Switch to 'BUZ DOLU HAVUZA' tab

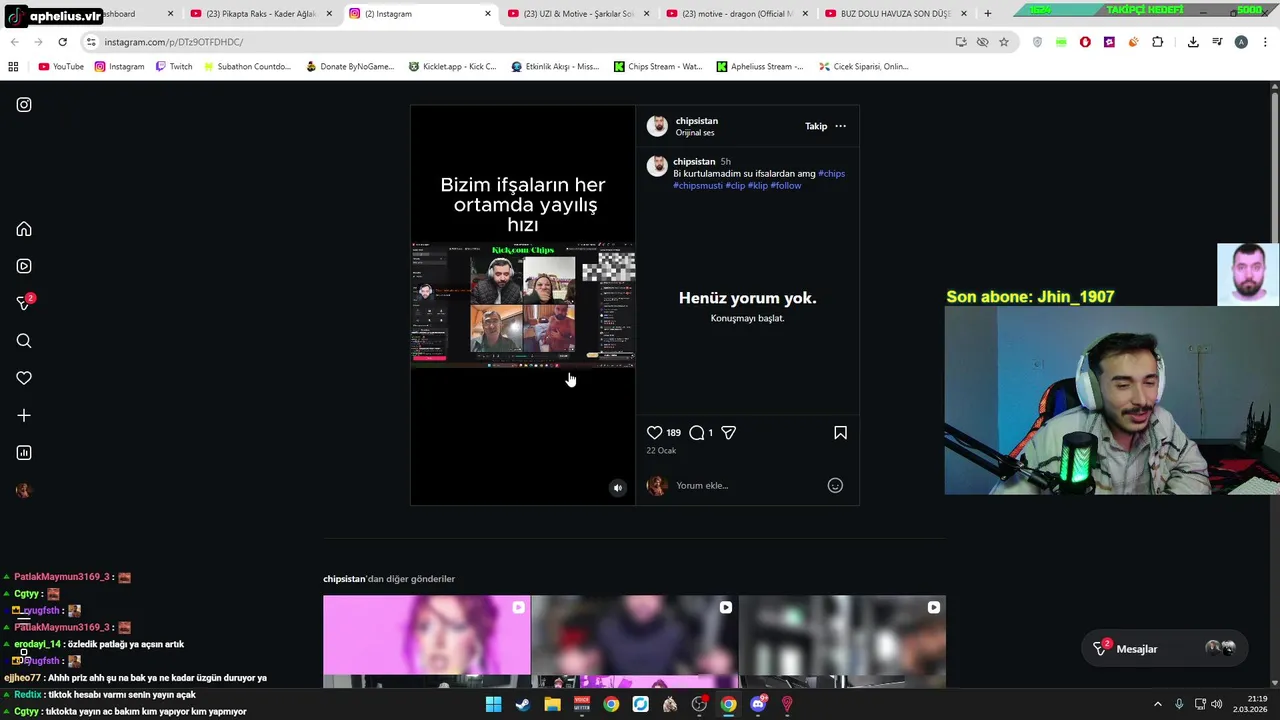[x=895, y=14]
